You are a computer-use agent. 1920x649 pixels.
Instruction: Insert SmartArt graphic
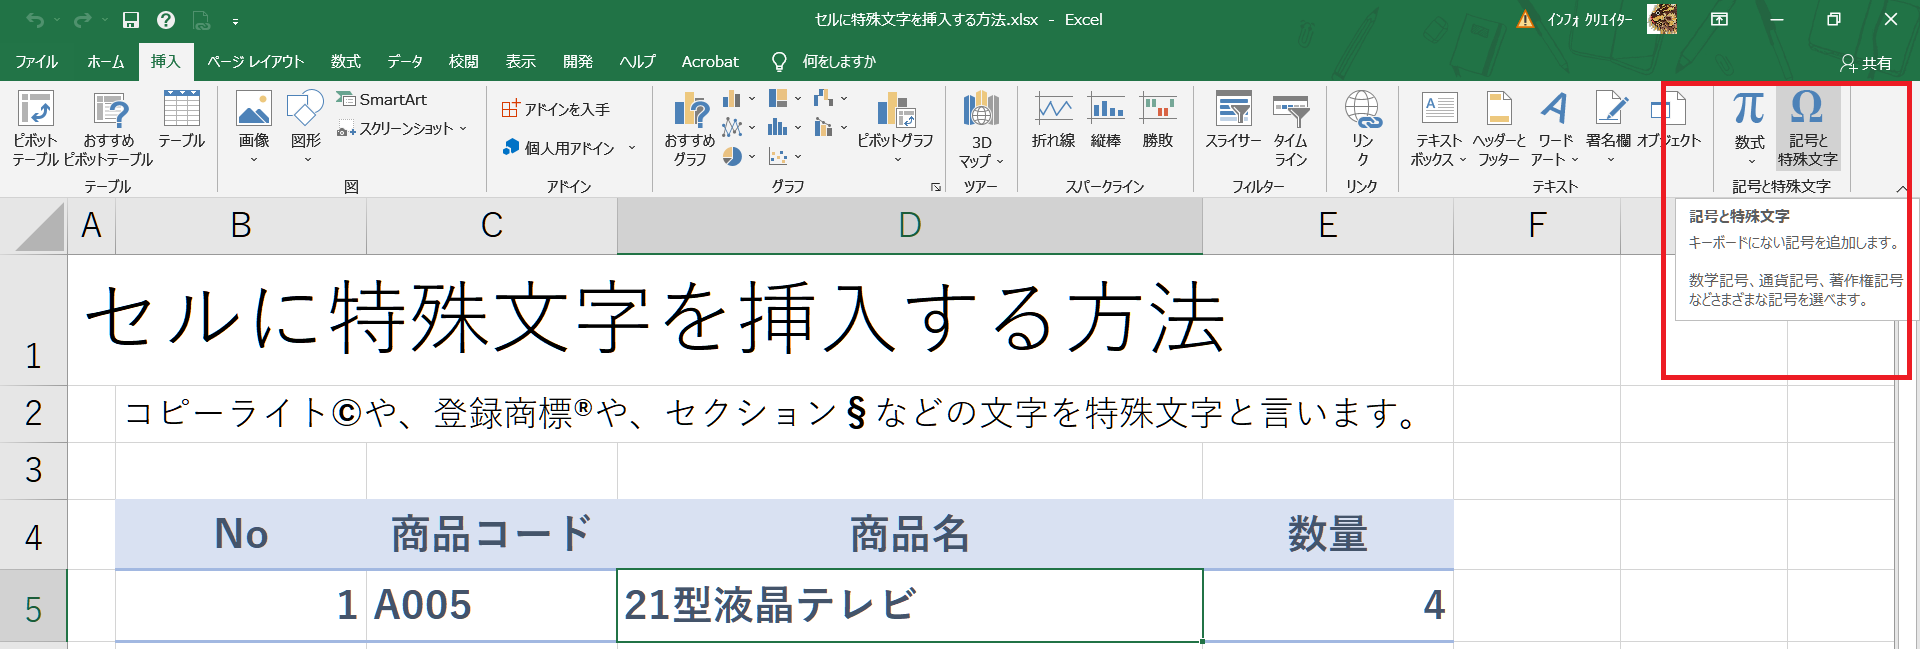382,100
